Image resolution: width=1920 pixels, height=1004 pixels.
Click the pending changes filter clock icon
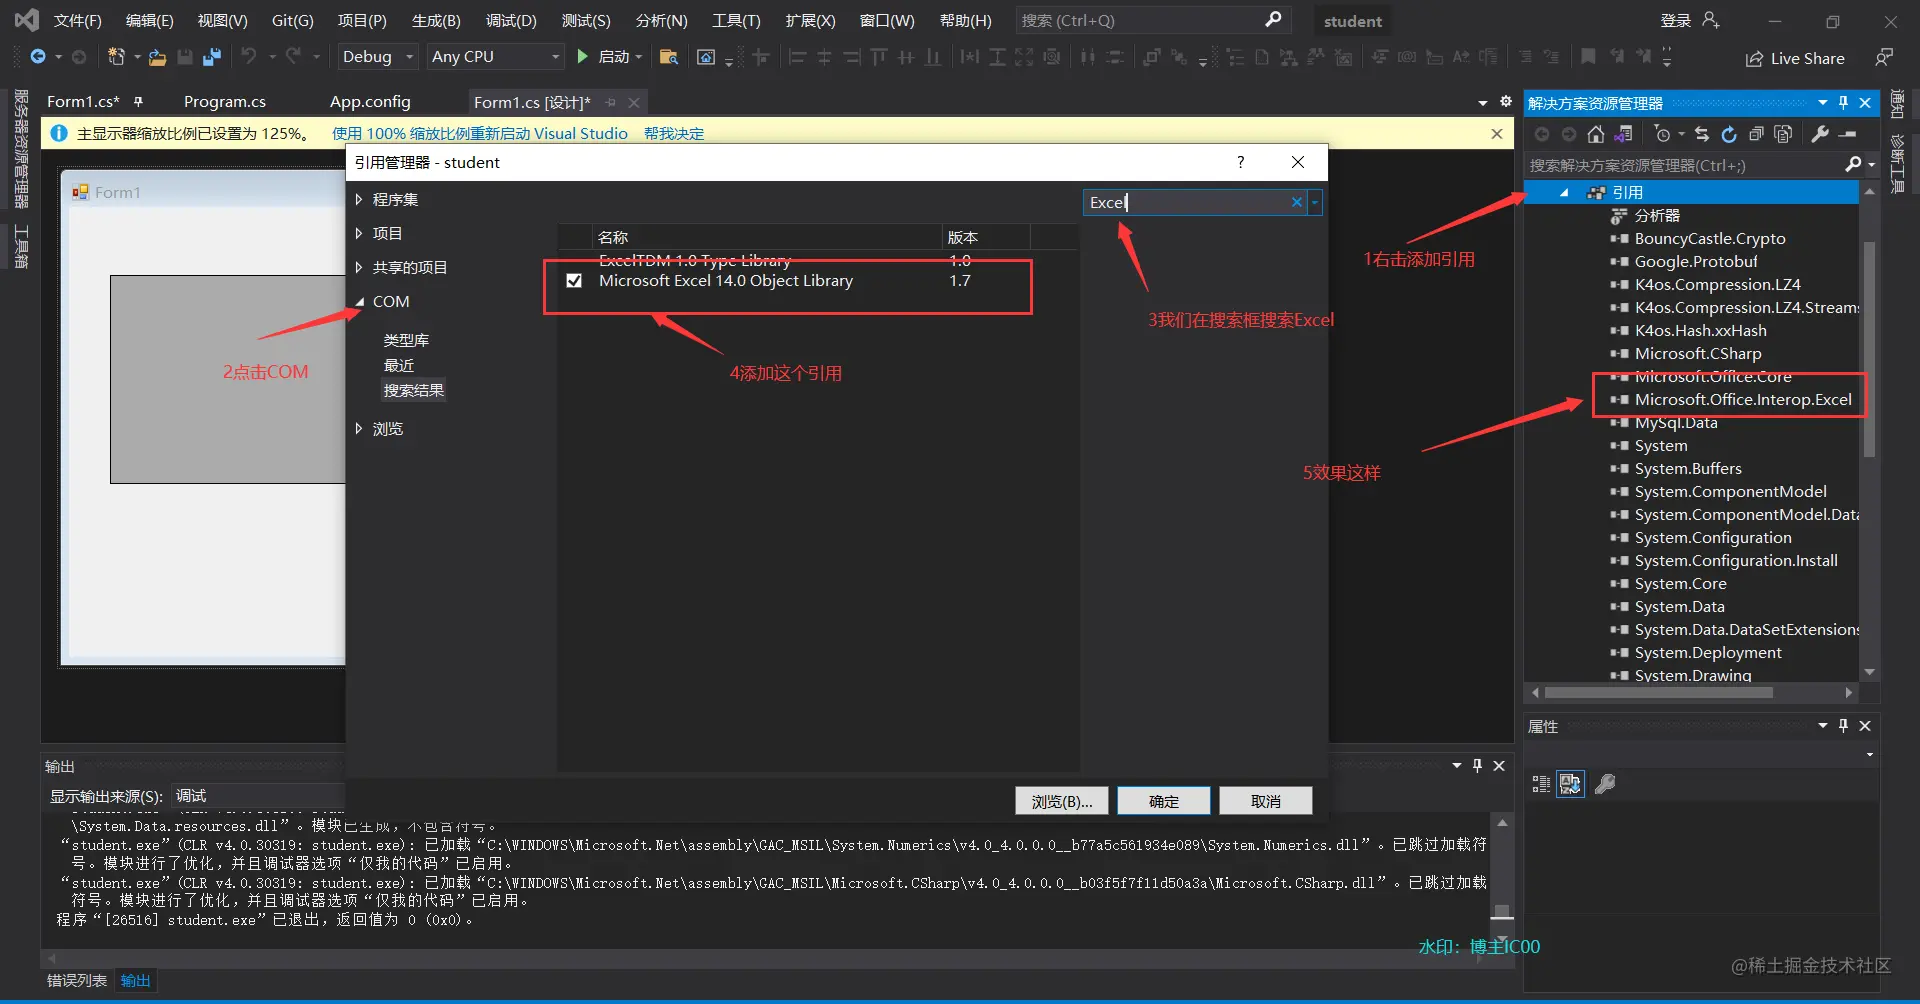point(1662,134)
